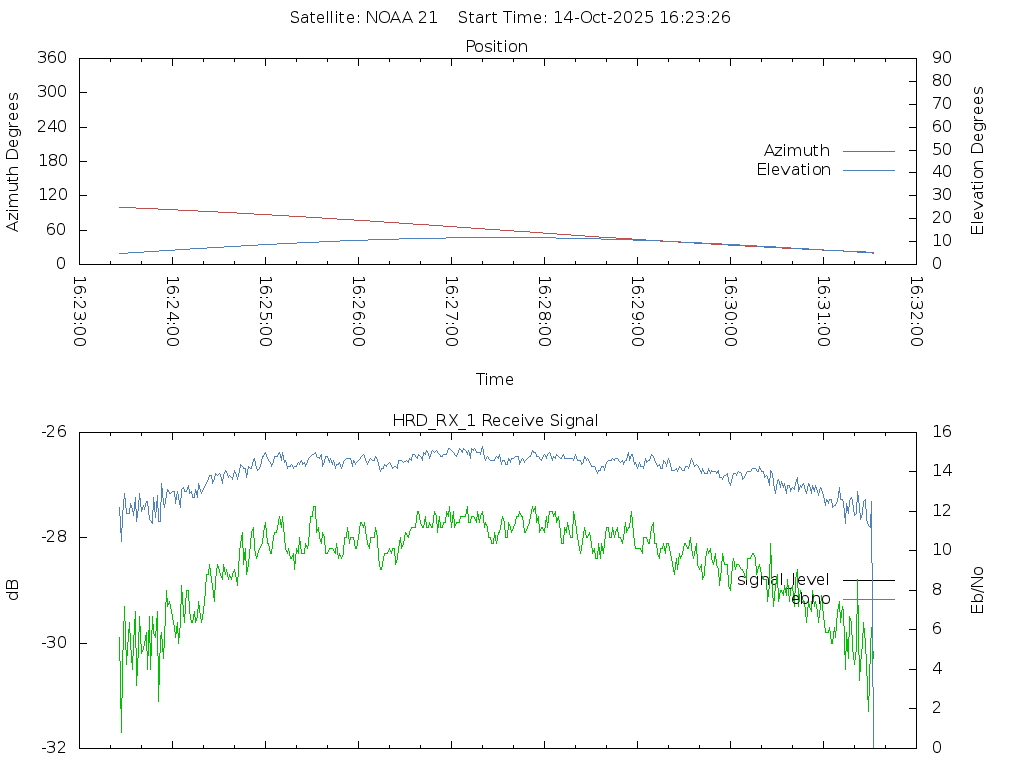This screenshot has height=768, width=1024.
Task: Click the 16:32:00 time tick label
Action: point(915,312)
